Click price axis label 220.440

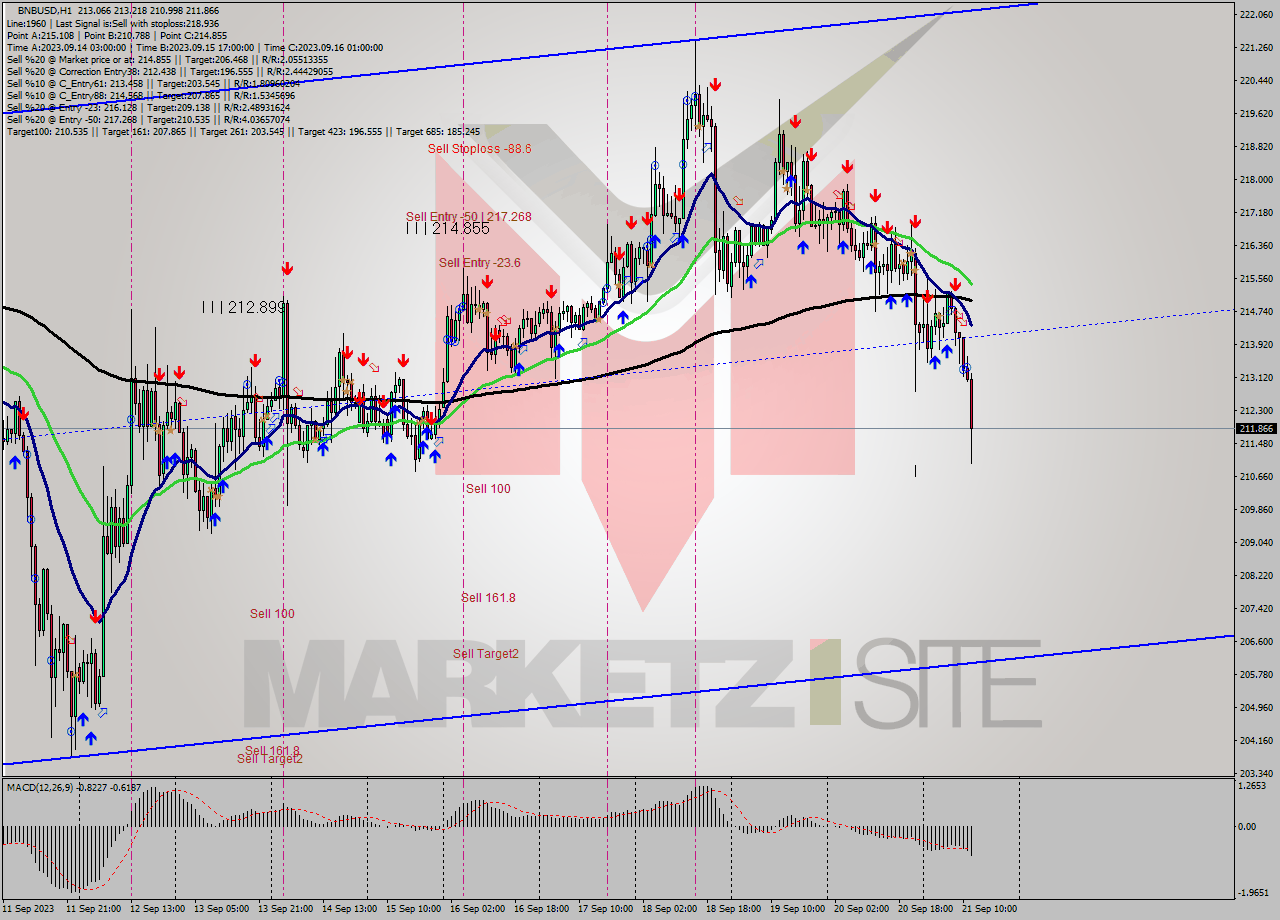click(1256, 80)
